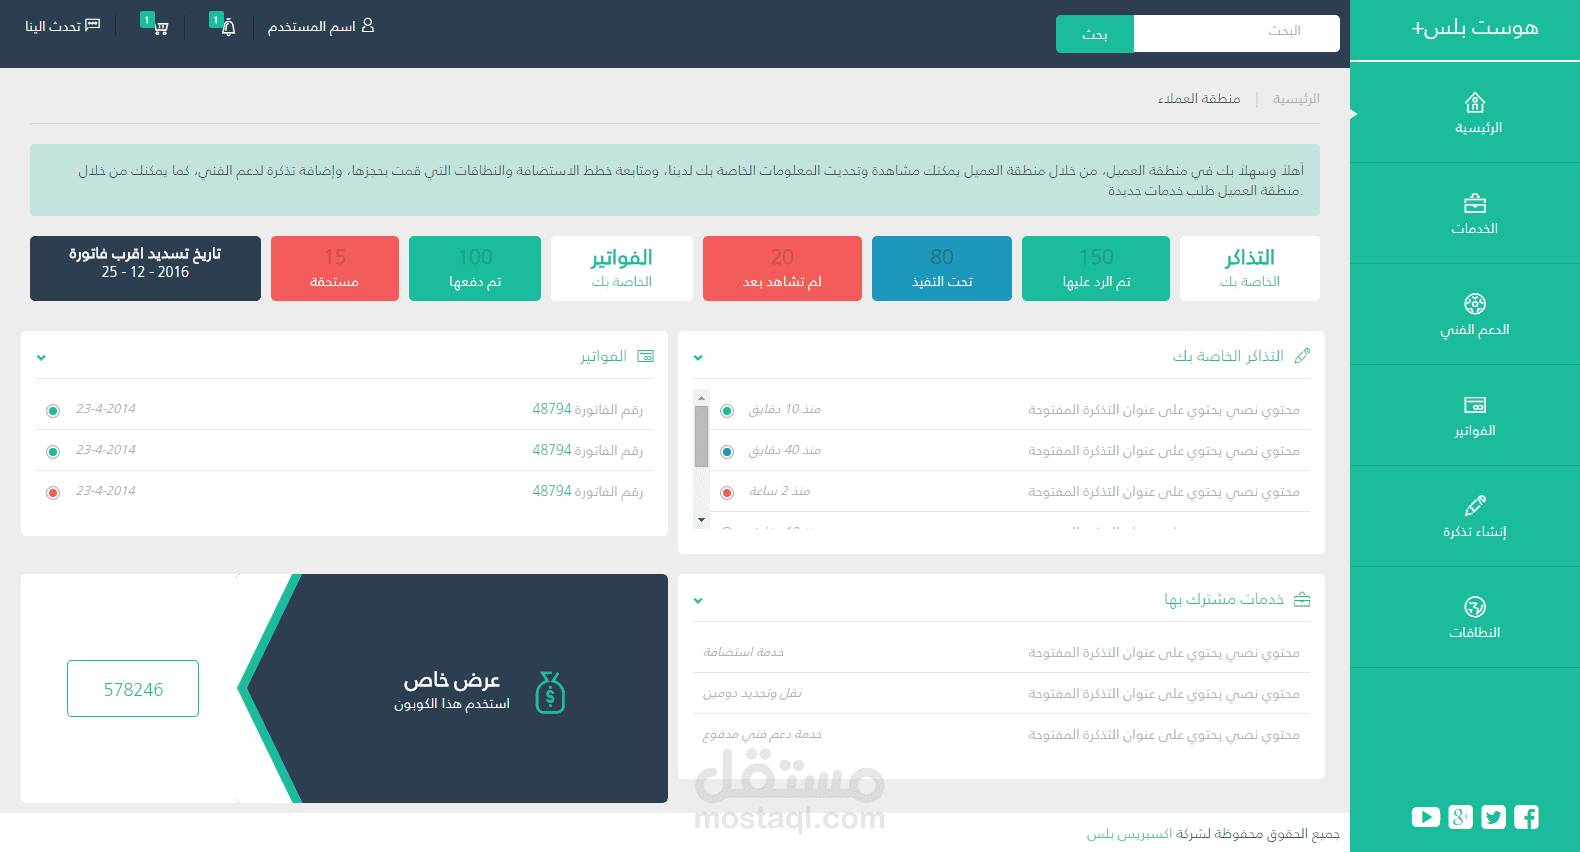The height and width of the screenshot is (852, 1580).
Task: Select إنشاء تذكرة label in sidebar
Action: coord(1475,532)
